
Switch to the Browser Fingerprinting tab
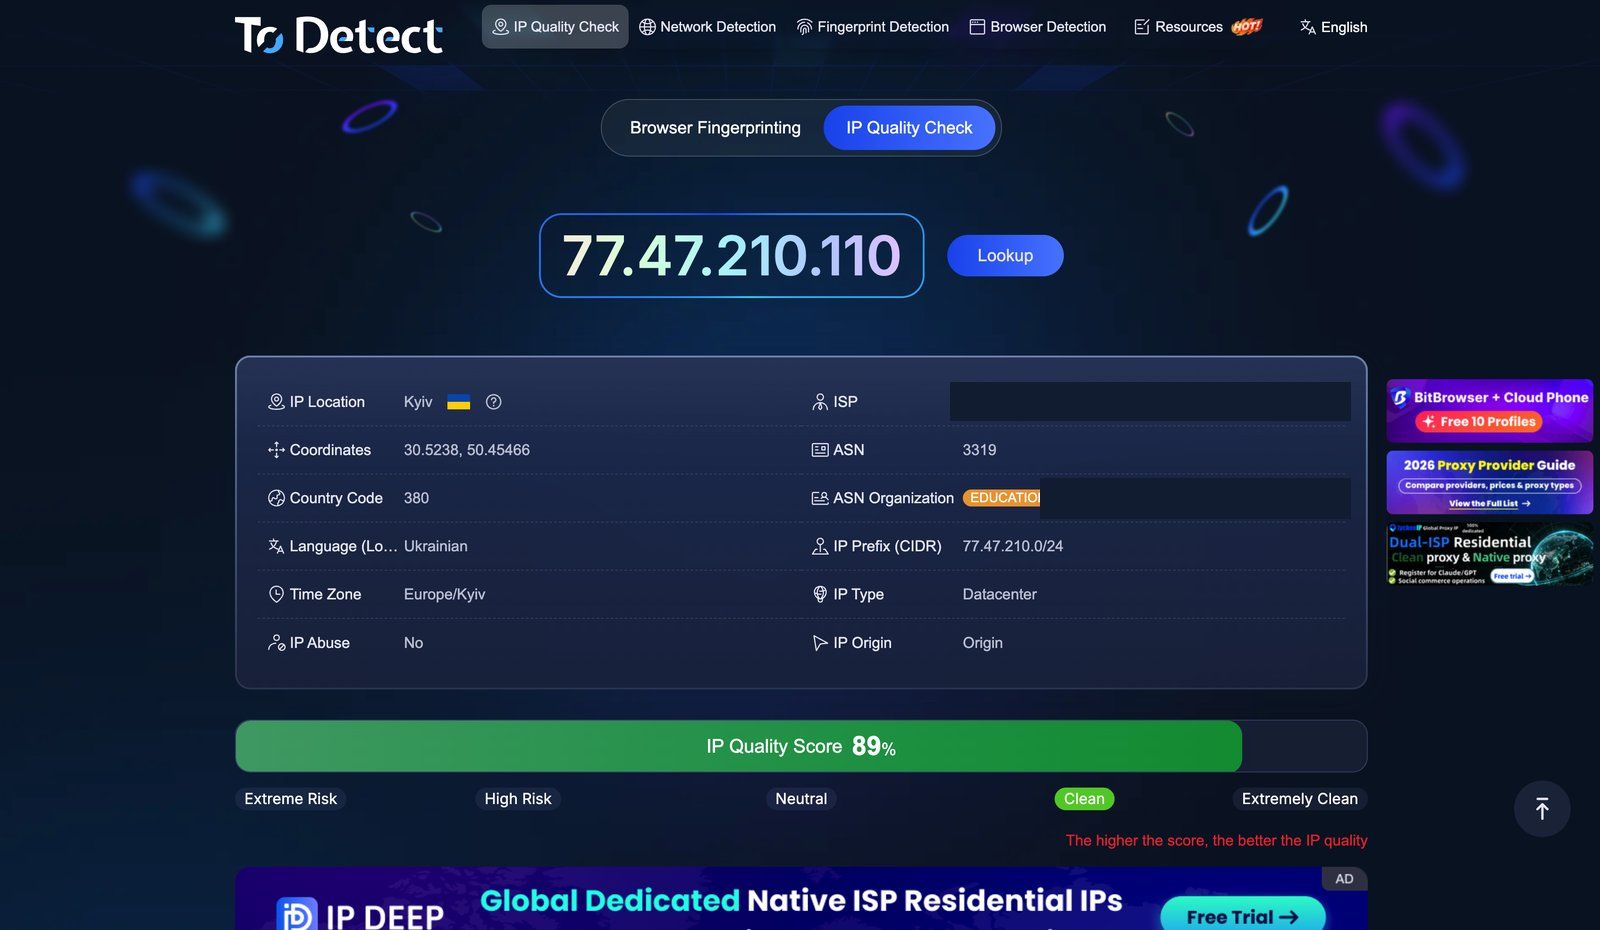[715, 128]
